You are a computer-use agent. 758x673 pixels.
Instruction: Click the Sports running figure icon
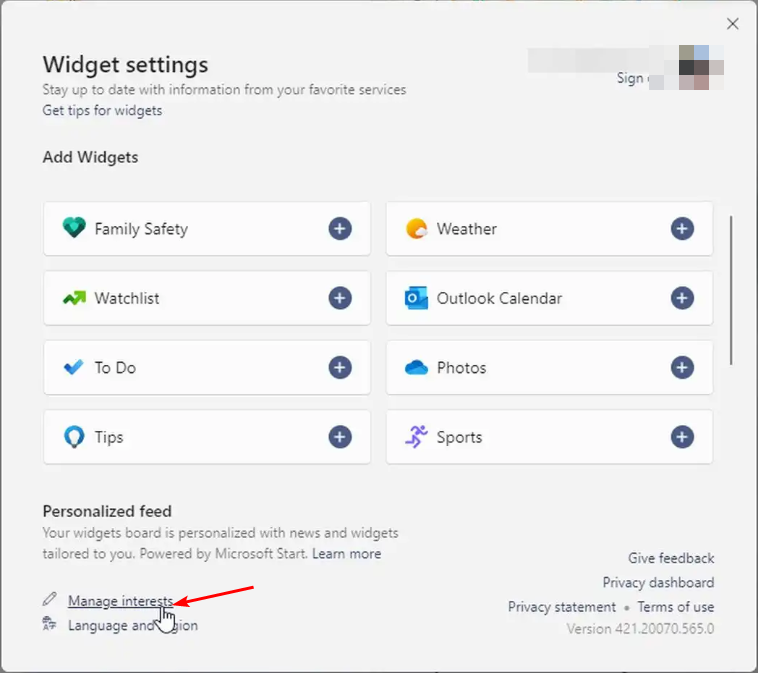click(x=416, y=437)
